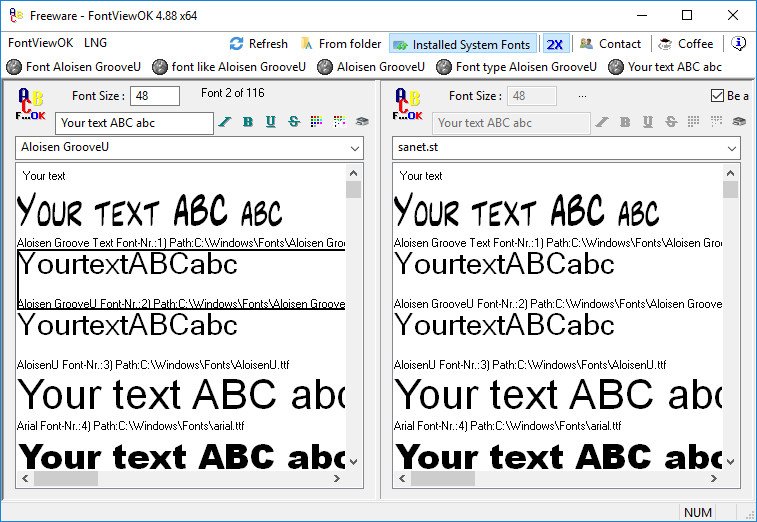Click the Your text ABC abc link
The image size is (757, 522).
(665, 67)
